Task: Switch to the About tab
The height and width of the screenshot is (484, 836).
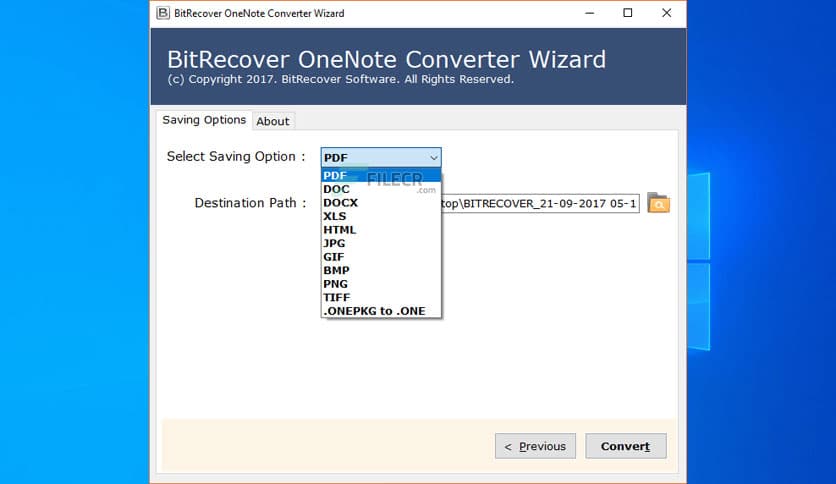Action: pos(272,121)
